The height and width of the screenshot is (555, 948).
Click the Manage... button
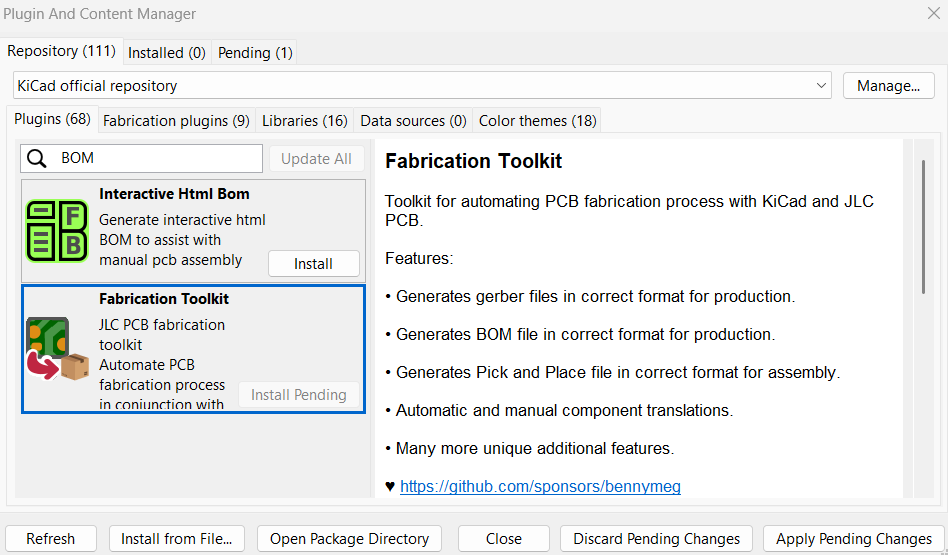[x=888, y=86]
